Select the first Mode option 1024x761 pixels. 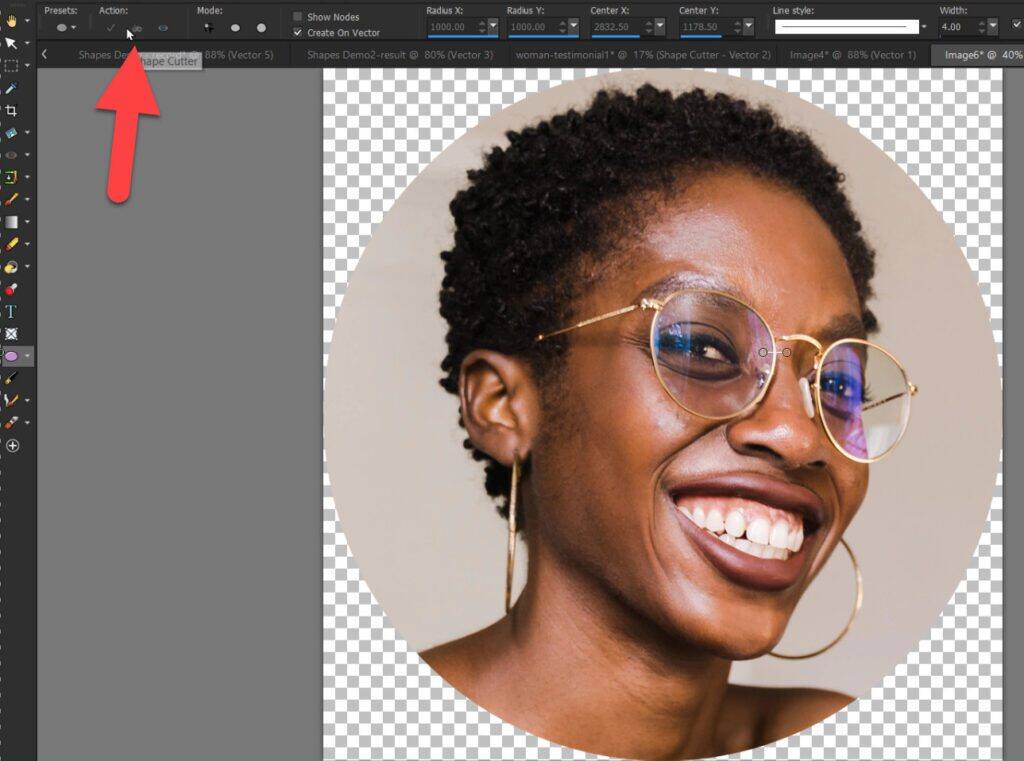click(208, 27)
